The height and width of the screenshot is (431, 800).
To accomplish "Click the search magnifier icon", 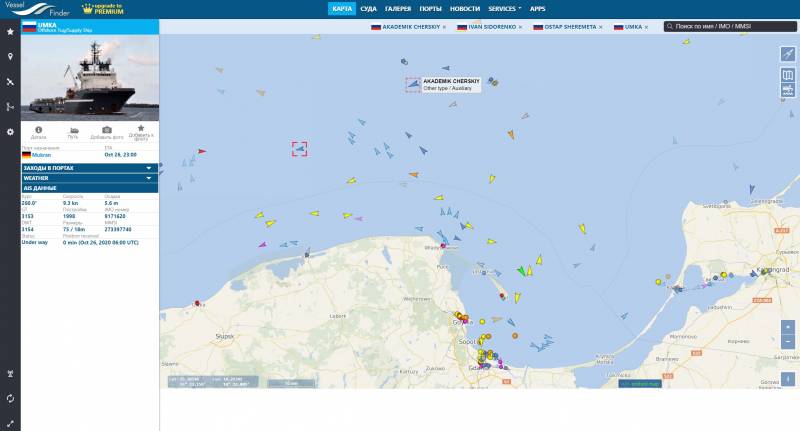I will click(670, 26).
